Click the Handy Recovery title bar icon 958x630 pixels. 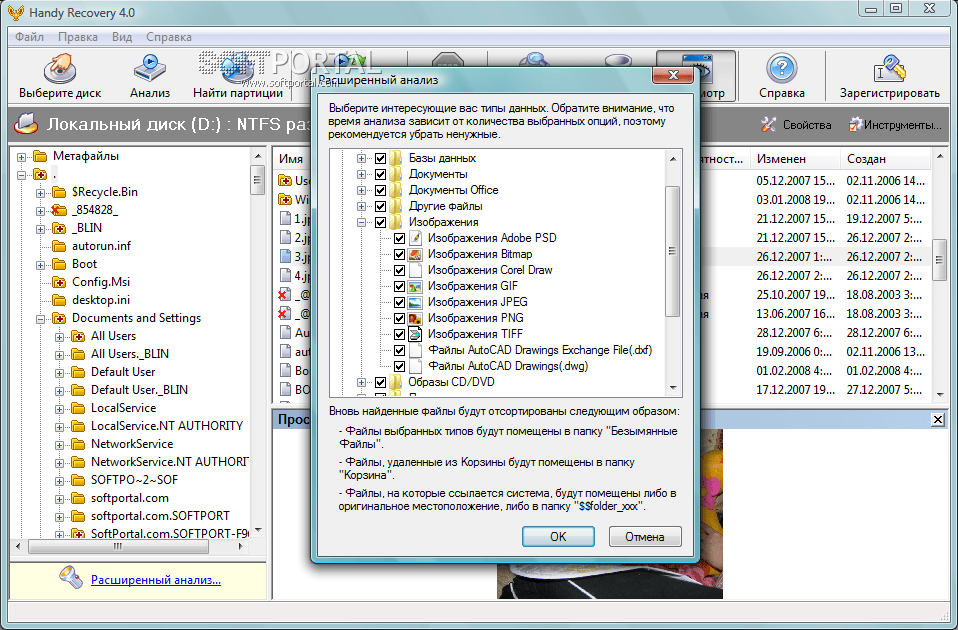pos(15,12)
